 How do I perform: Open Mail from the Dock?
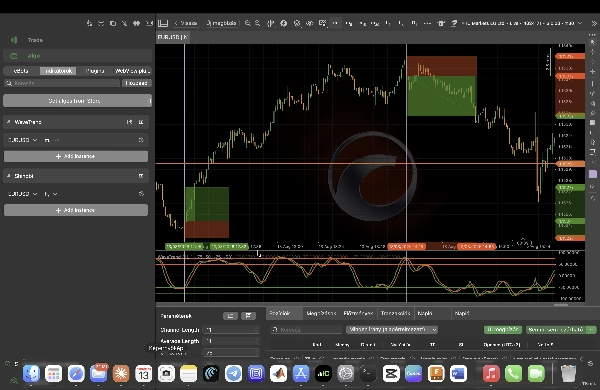pos(98,373)
